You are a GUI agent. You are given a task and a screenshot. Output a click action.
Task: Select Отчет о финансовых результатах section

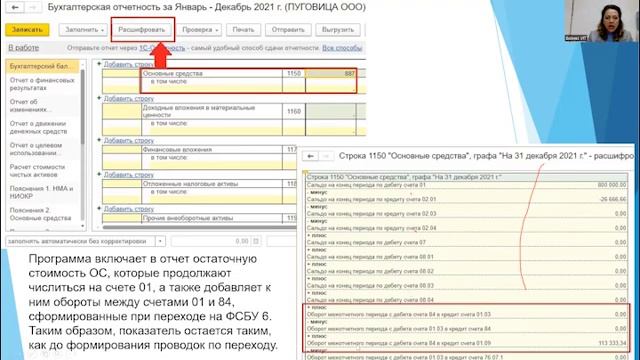point(42,84)
